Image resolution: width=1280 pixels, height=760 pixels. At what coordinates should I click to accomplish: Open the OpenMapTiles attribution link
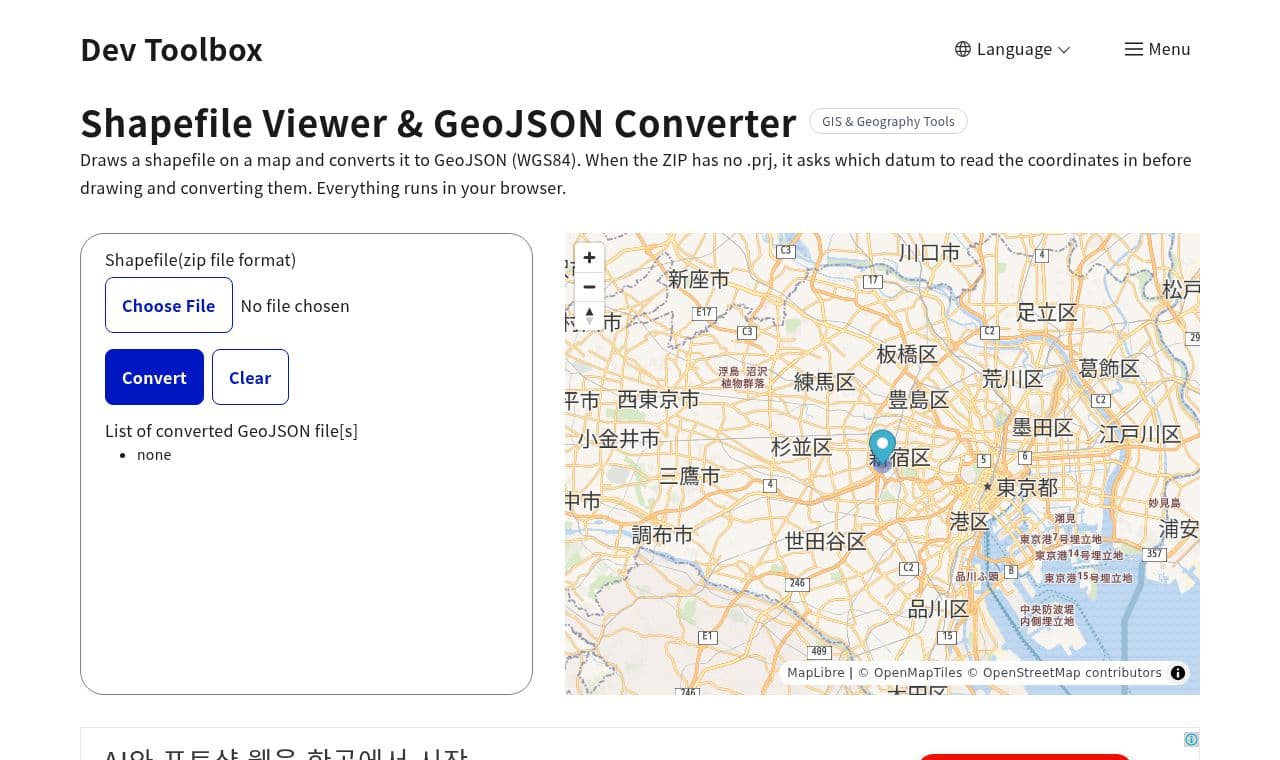click(x=910, y=673)
